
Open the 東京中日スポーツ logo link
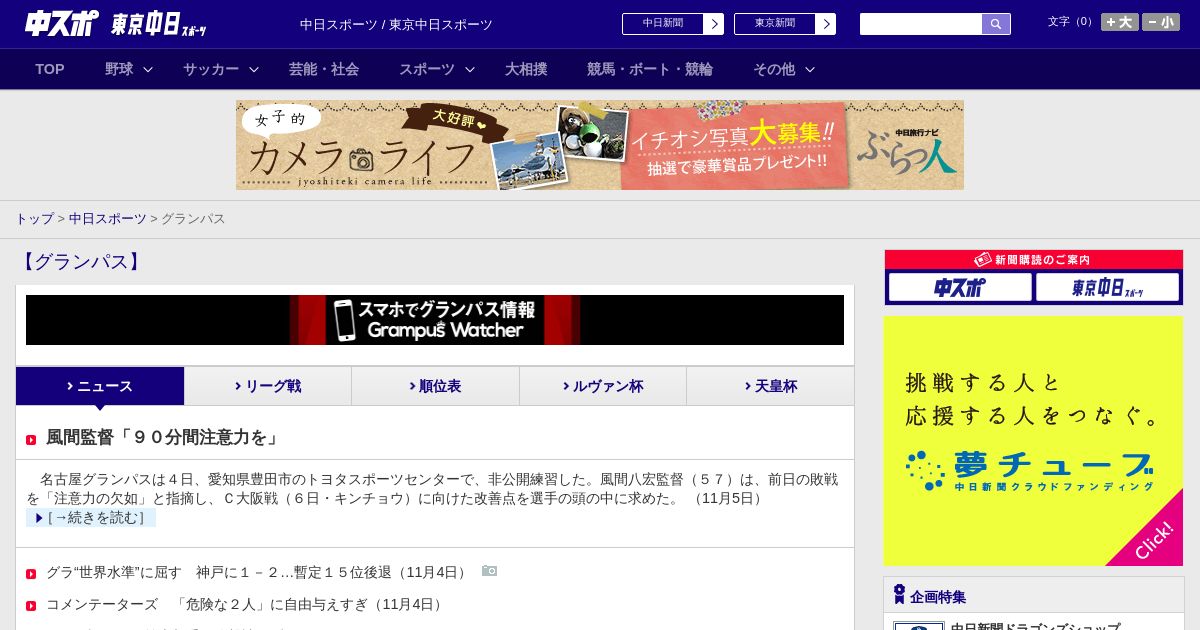tap(159, 24)
